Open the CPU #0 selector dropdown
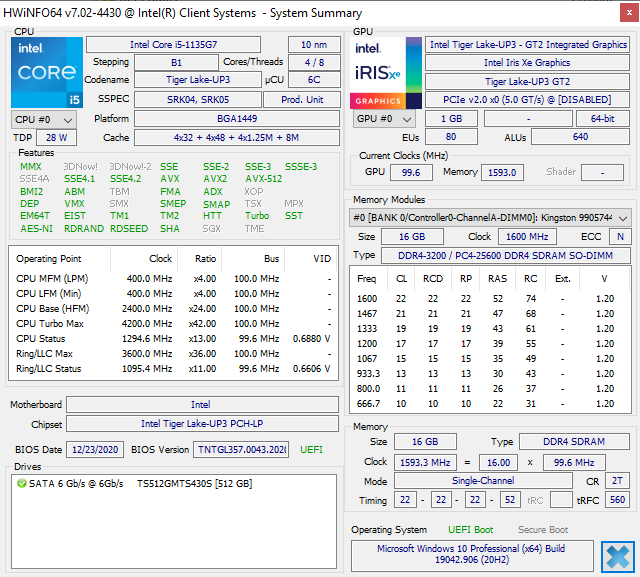The width and height of the screenshot is (640, 577). point(44,119)
